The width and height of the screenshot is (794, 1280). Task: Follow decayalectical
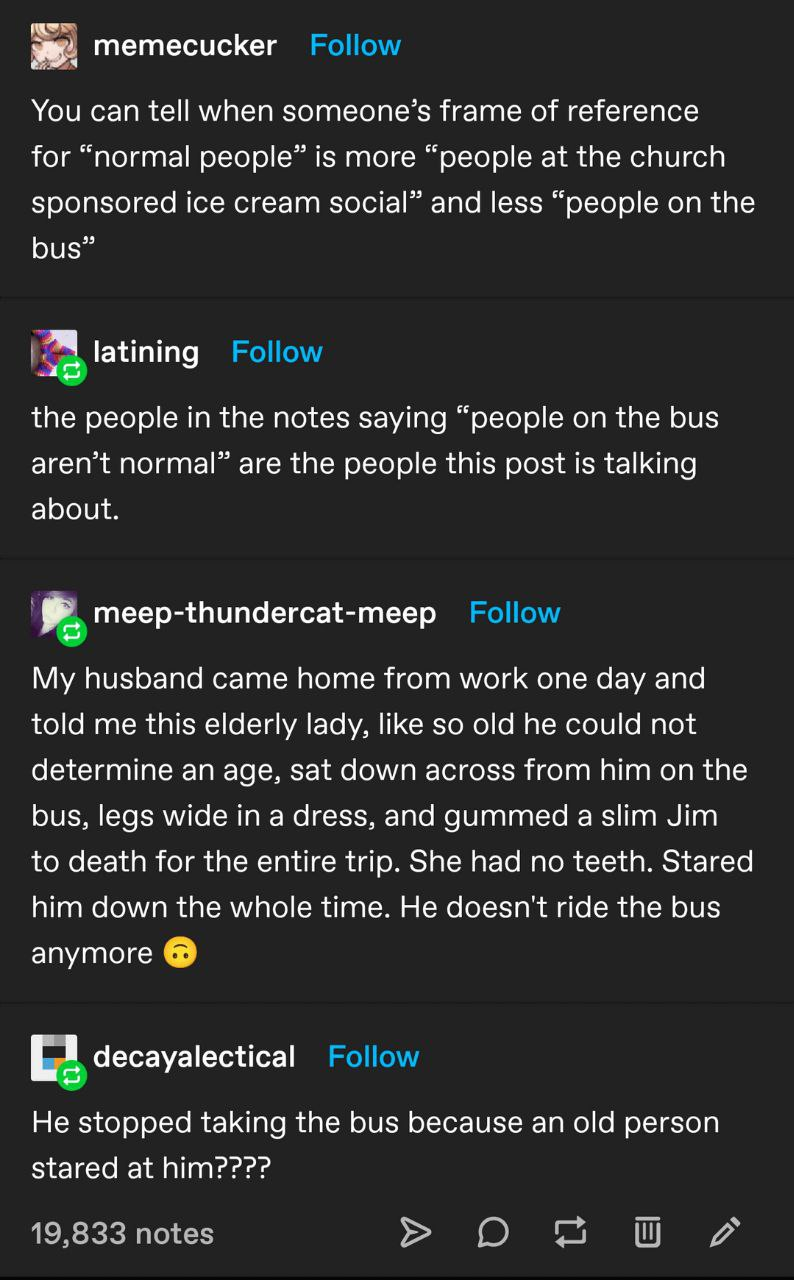pos(373,1057)
